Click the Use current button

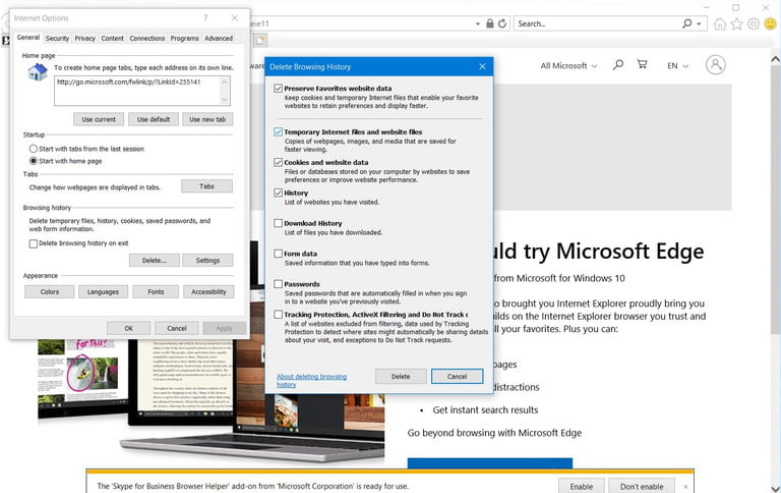[99, 120]
